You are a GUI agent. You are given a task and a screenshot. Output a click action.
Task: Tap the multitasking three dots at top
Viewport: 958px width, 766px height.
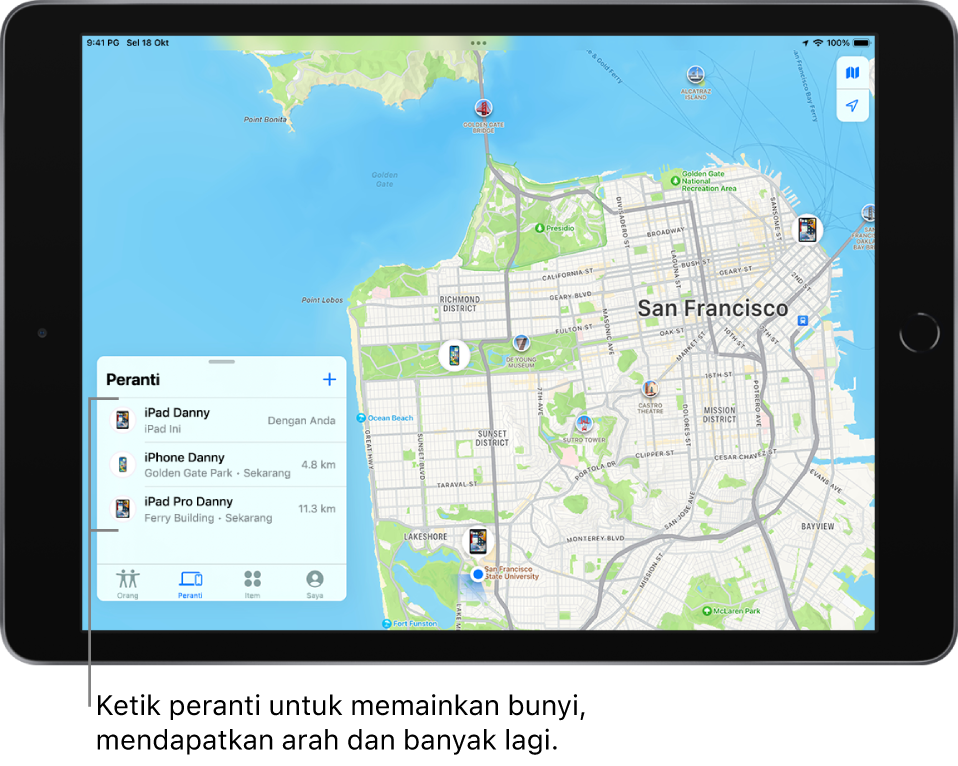click(x=479, y=43)
